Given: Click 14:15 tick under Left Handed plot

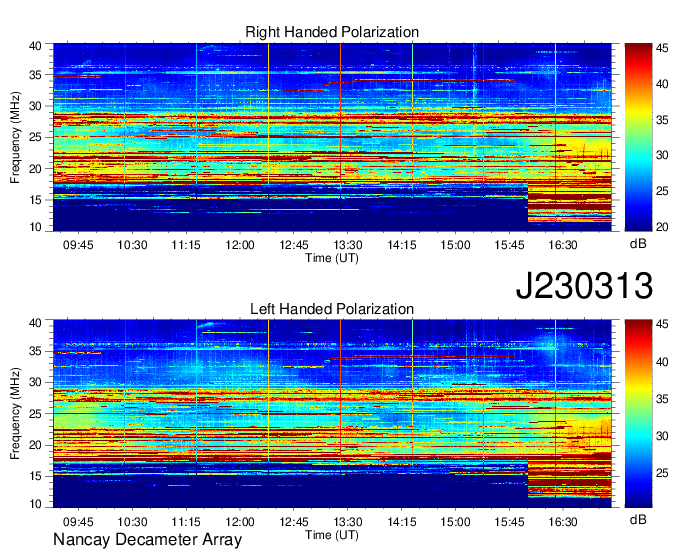Looking at the screenshot, I should 402,522.
